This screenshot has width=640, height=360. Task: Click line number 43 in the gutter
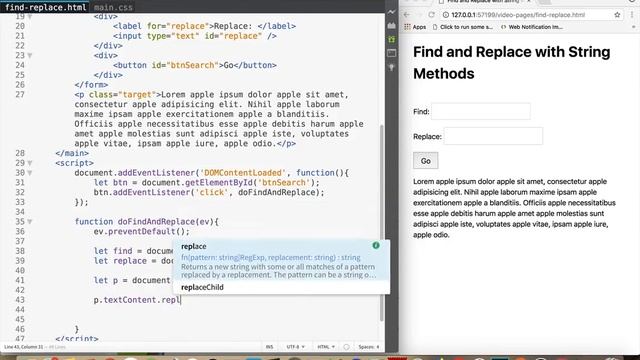tap(20, 300)
